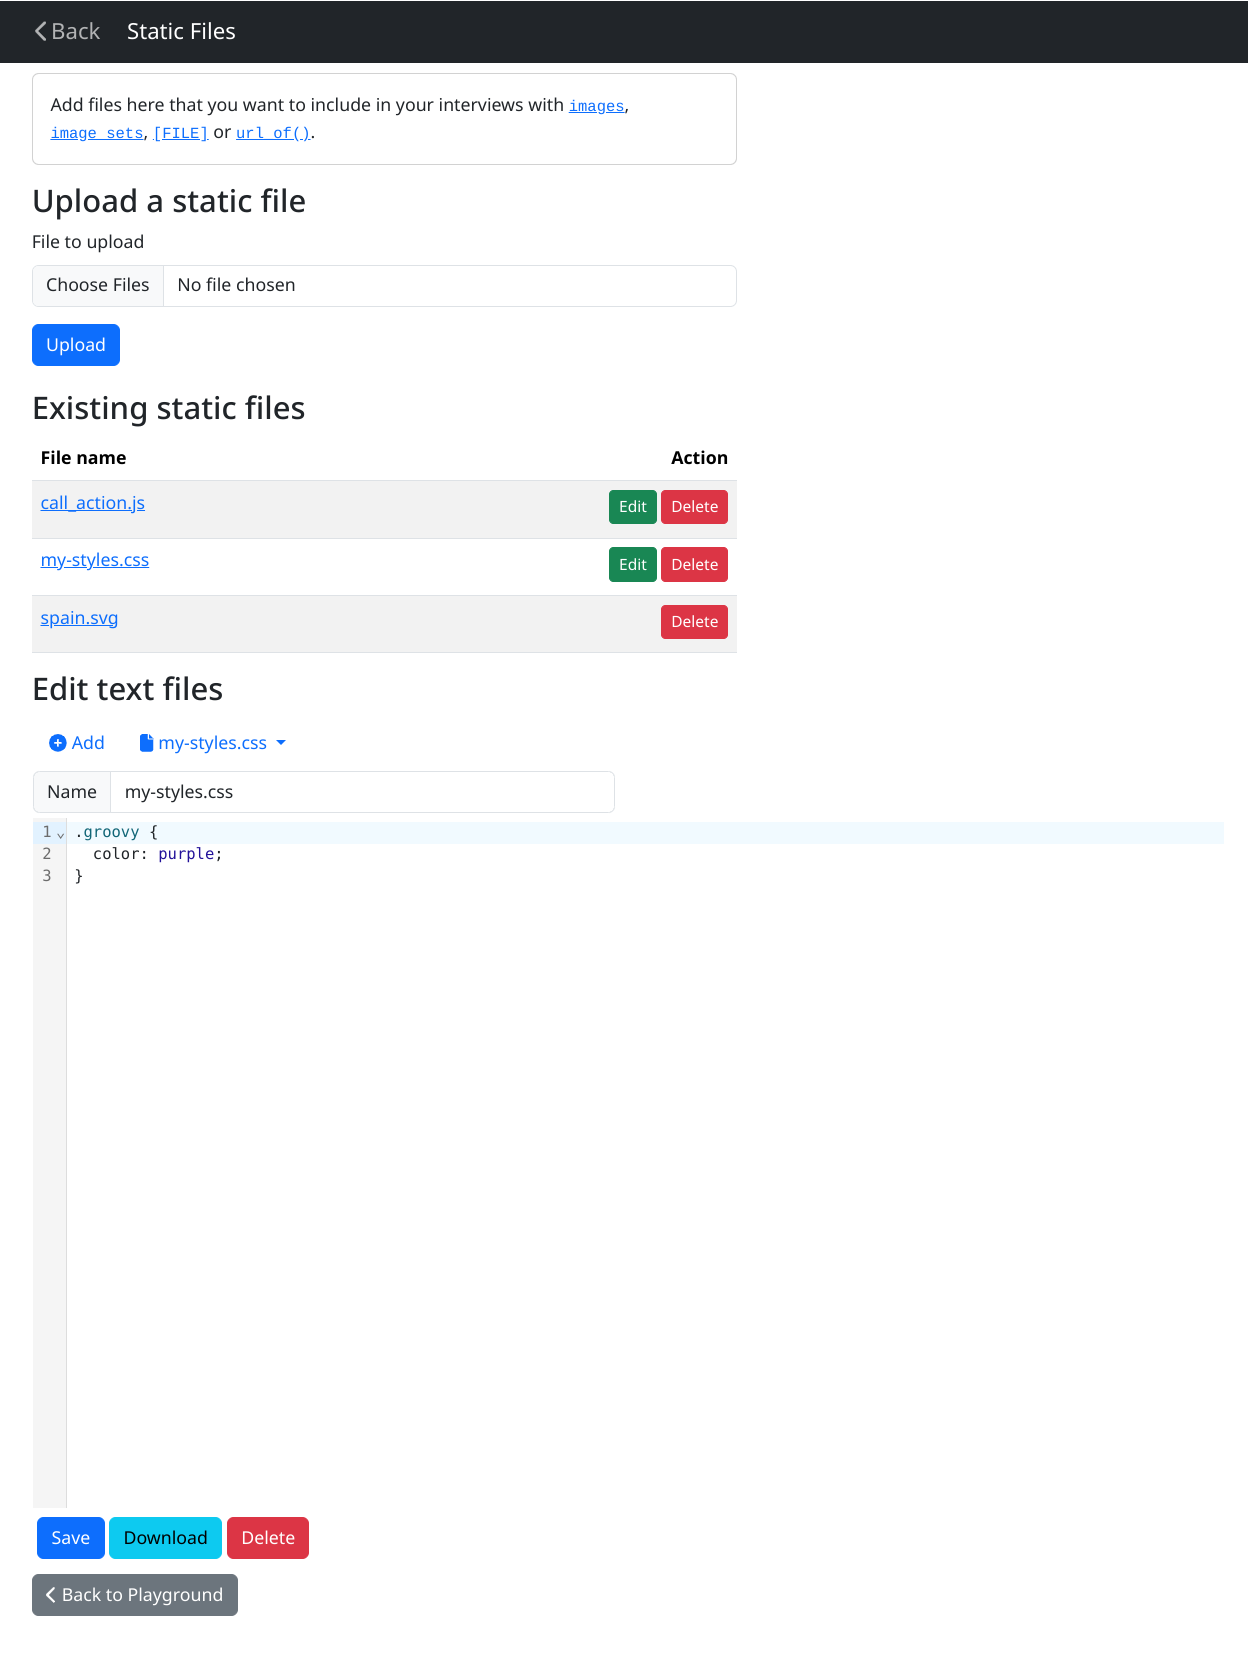
Task: Click the 'No file chosen' text
Action: (237, 286)
